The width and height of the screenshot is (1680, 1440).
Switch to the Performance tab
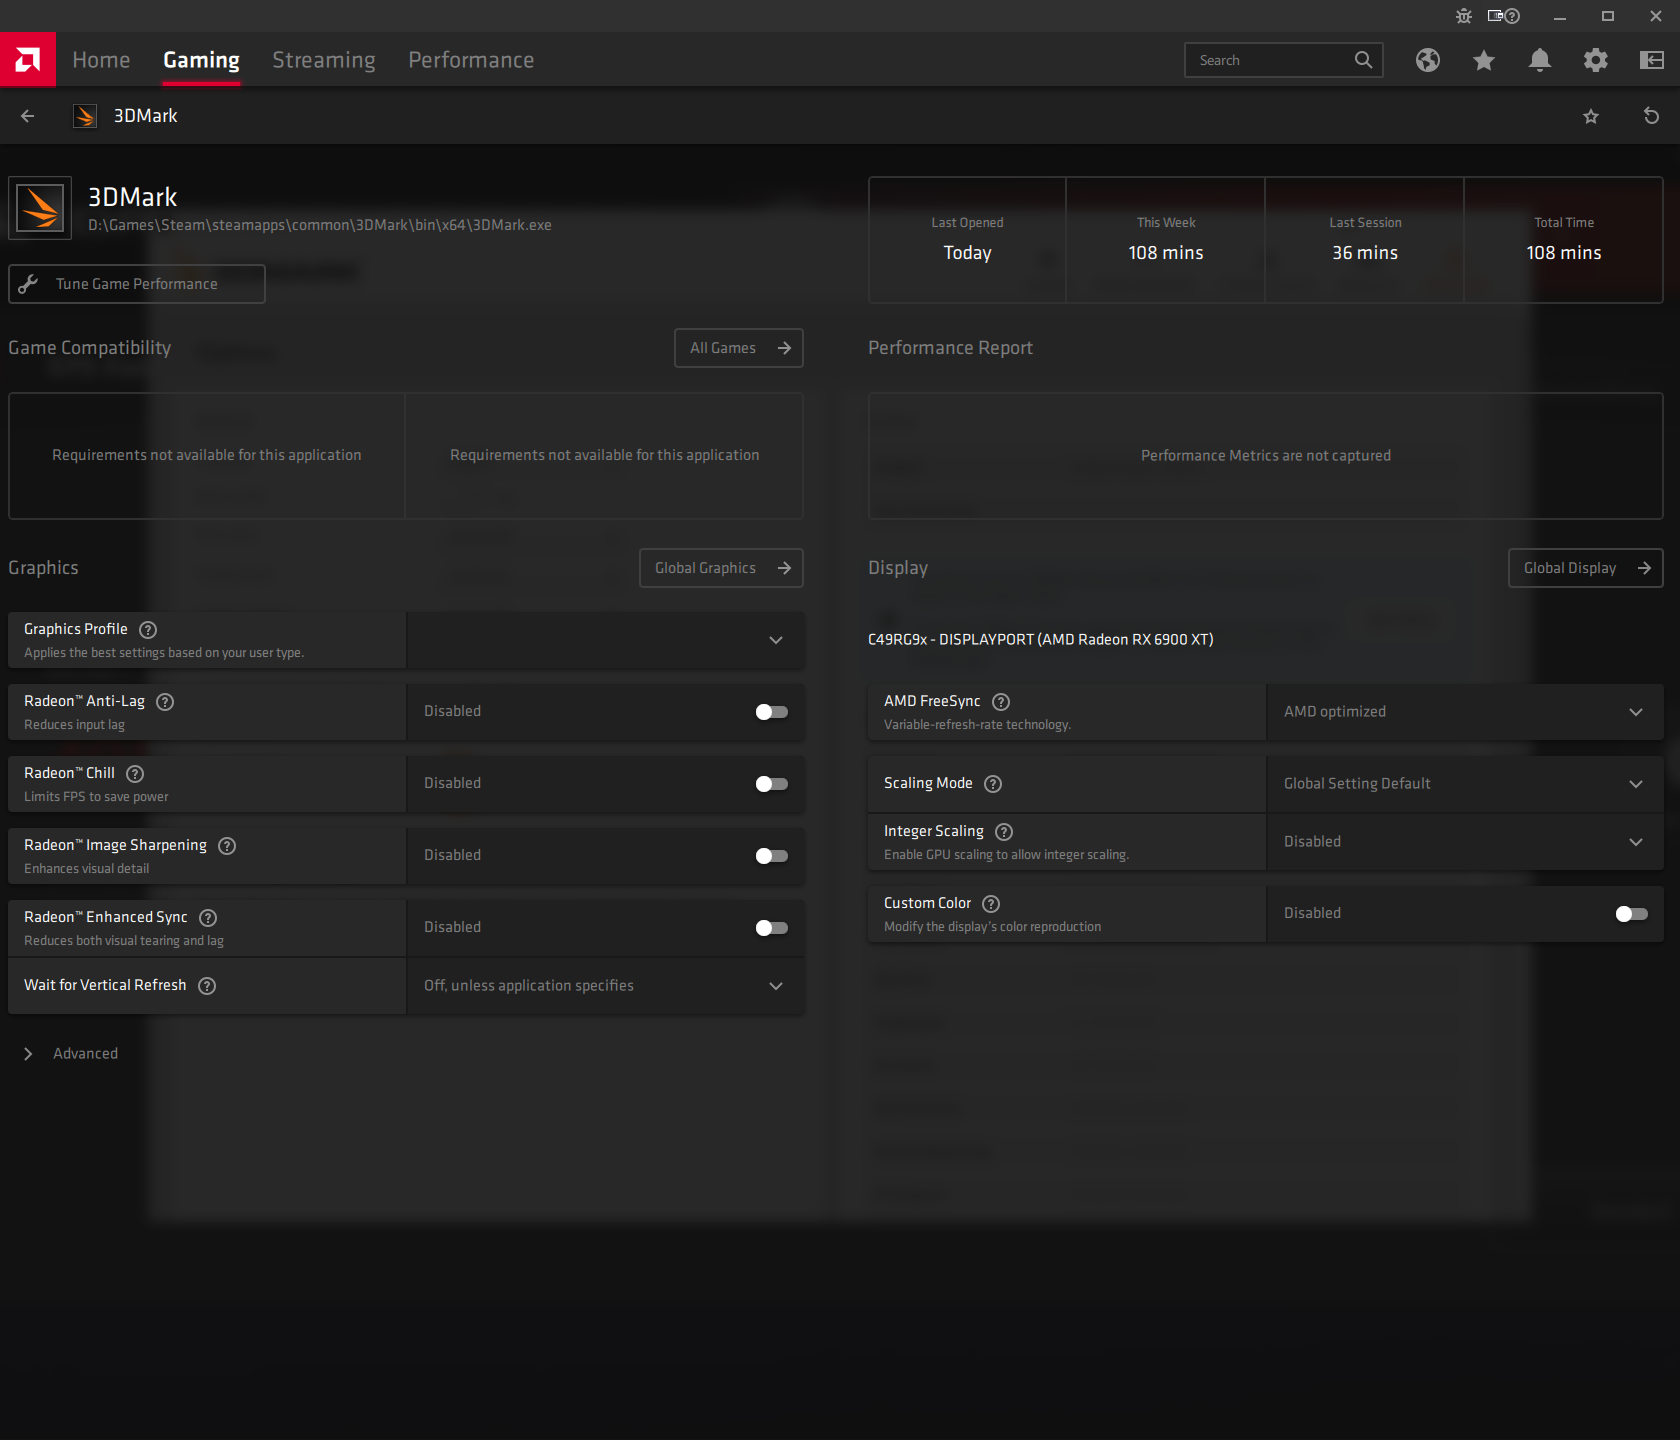pyautogui.click(x=471, y=60)
